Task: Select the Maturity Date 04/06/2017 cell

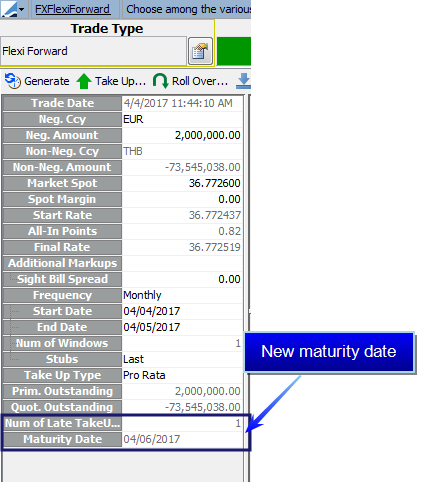Action: 182,439
